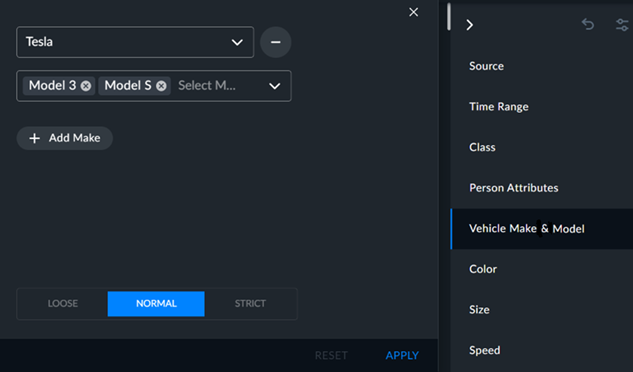This screenshot has width=633, height=372.
Task: Apply the vehicle filter
Action: (x=402, y=355)
